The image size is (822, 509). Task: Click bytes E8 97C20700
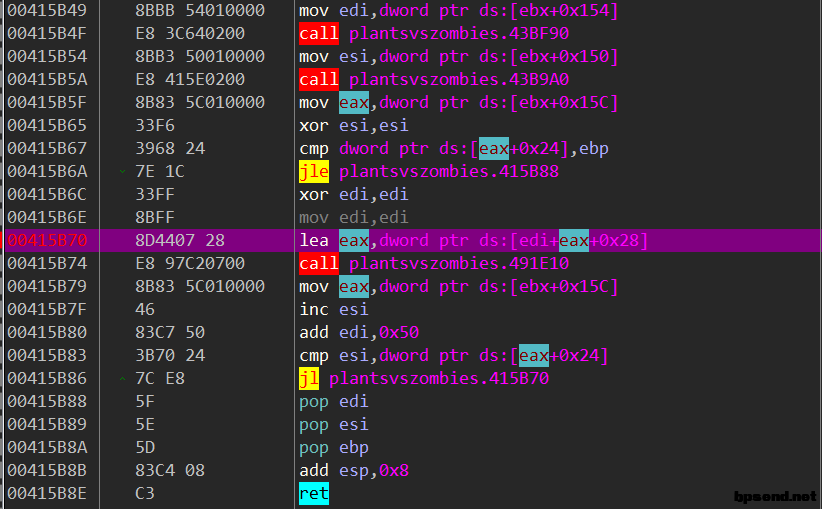[190, 264]
